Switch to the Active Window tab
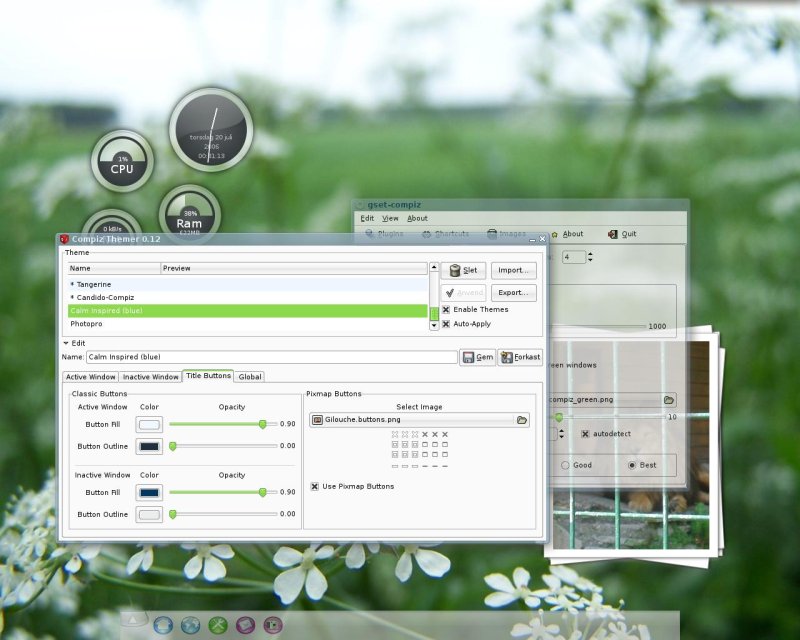This screenshot has height=640, width=800. coord(90,377)
